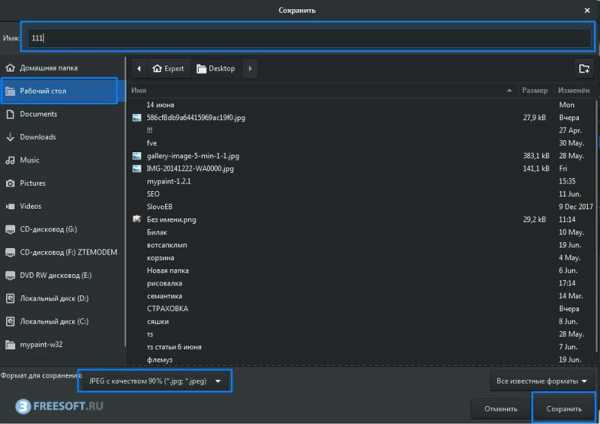This screenshot has height=424, width=600.
Task: Click the Size column header
Action: [535, 91]
